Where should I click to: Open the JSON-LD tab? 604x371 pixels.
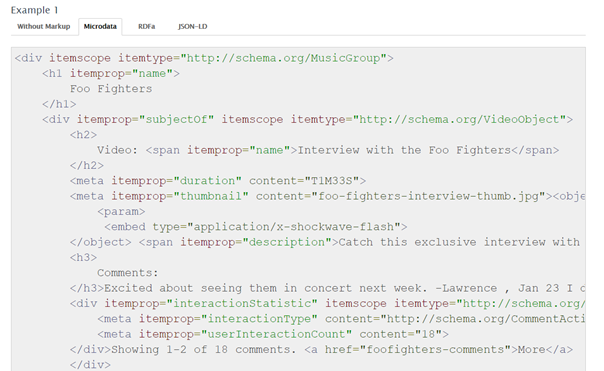coord(193,27)
